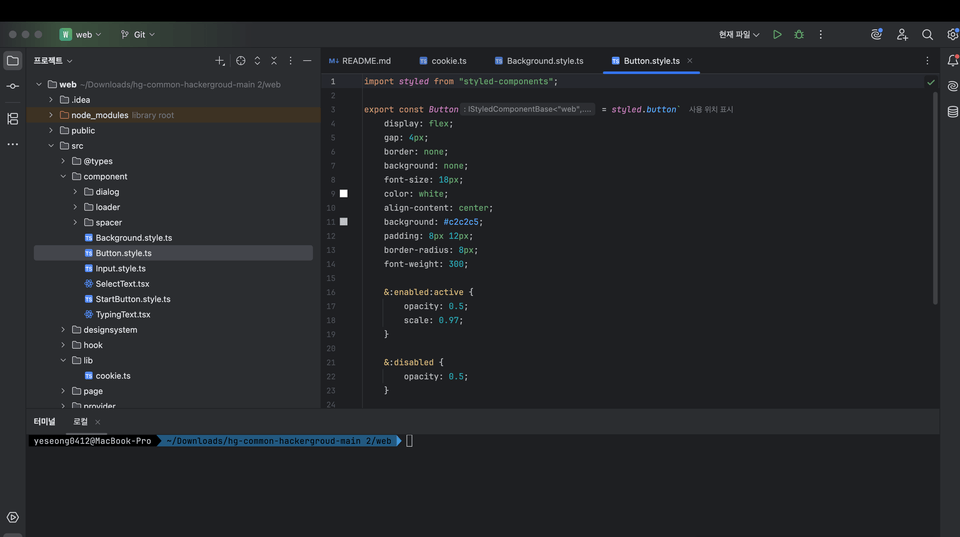The image size is (960, 537).
Task: Click line number 16 in gutter
Action: (331, 292)
